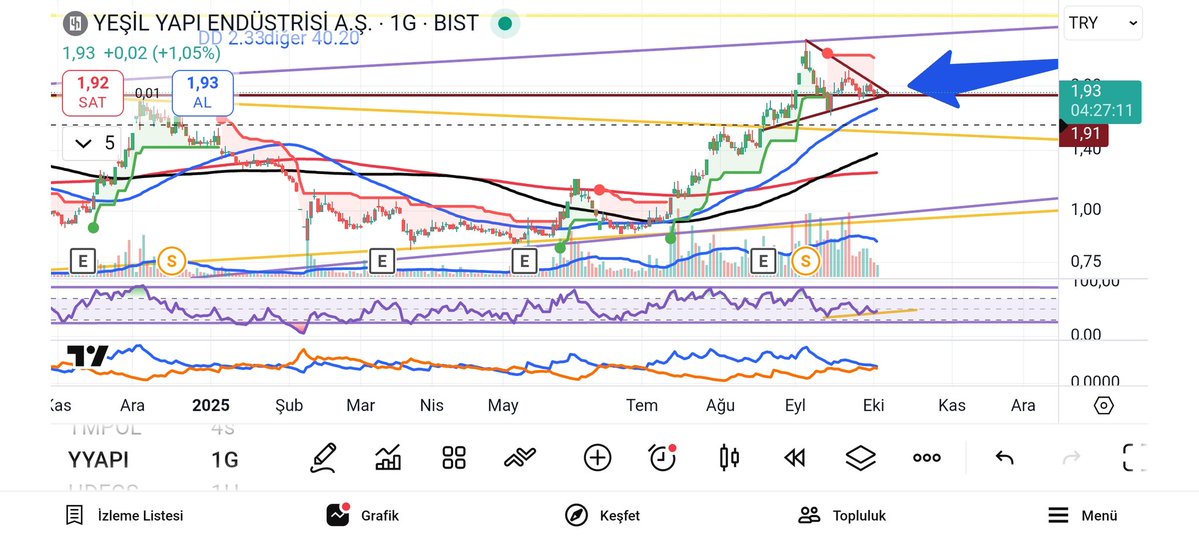This screenshot has width=1199, height=540.
Task: Open the 1G interval selector
Action: (x=225, y=460)
